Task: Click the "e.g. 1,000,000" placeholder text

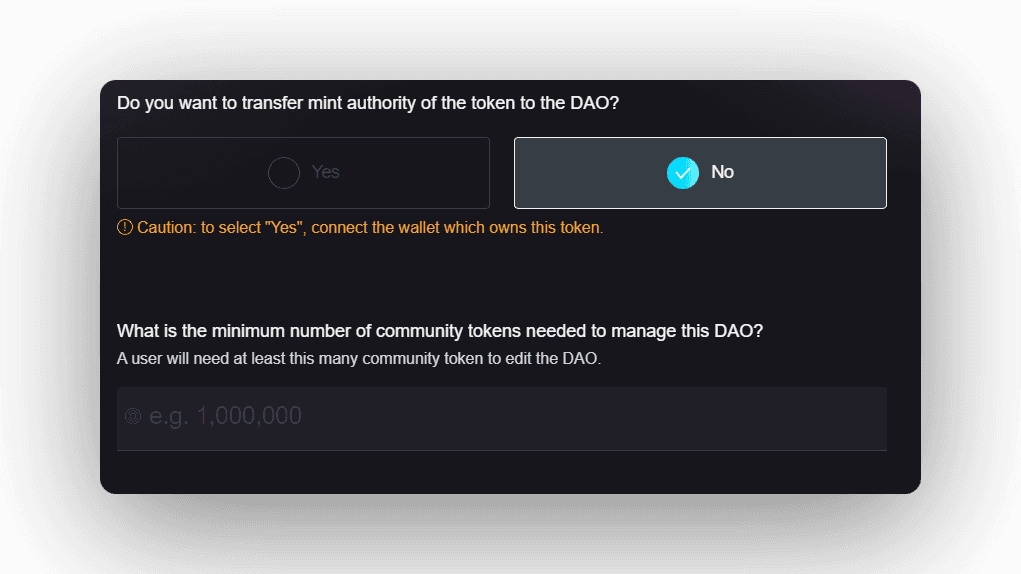Action: click(225, 416)
